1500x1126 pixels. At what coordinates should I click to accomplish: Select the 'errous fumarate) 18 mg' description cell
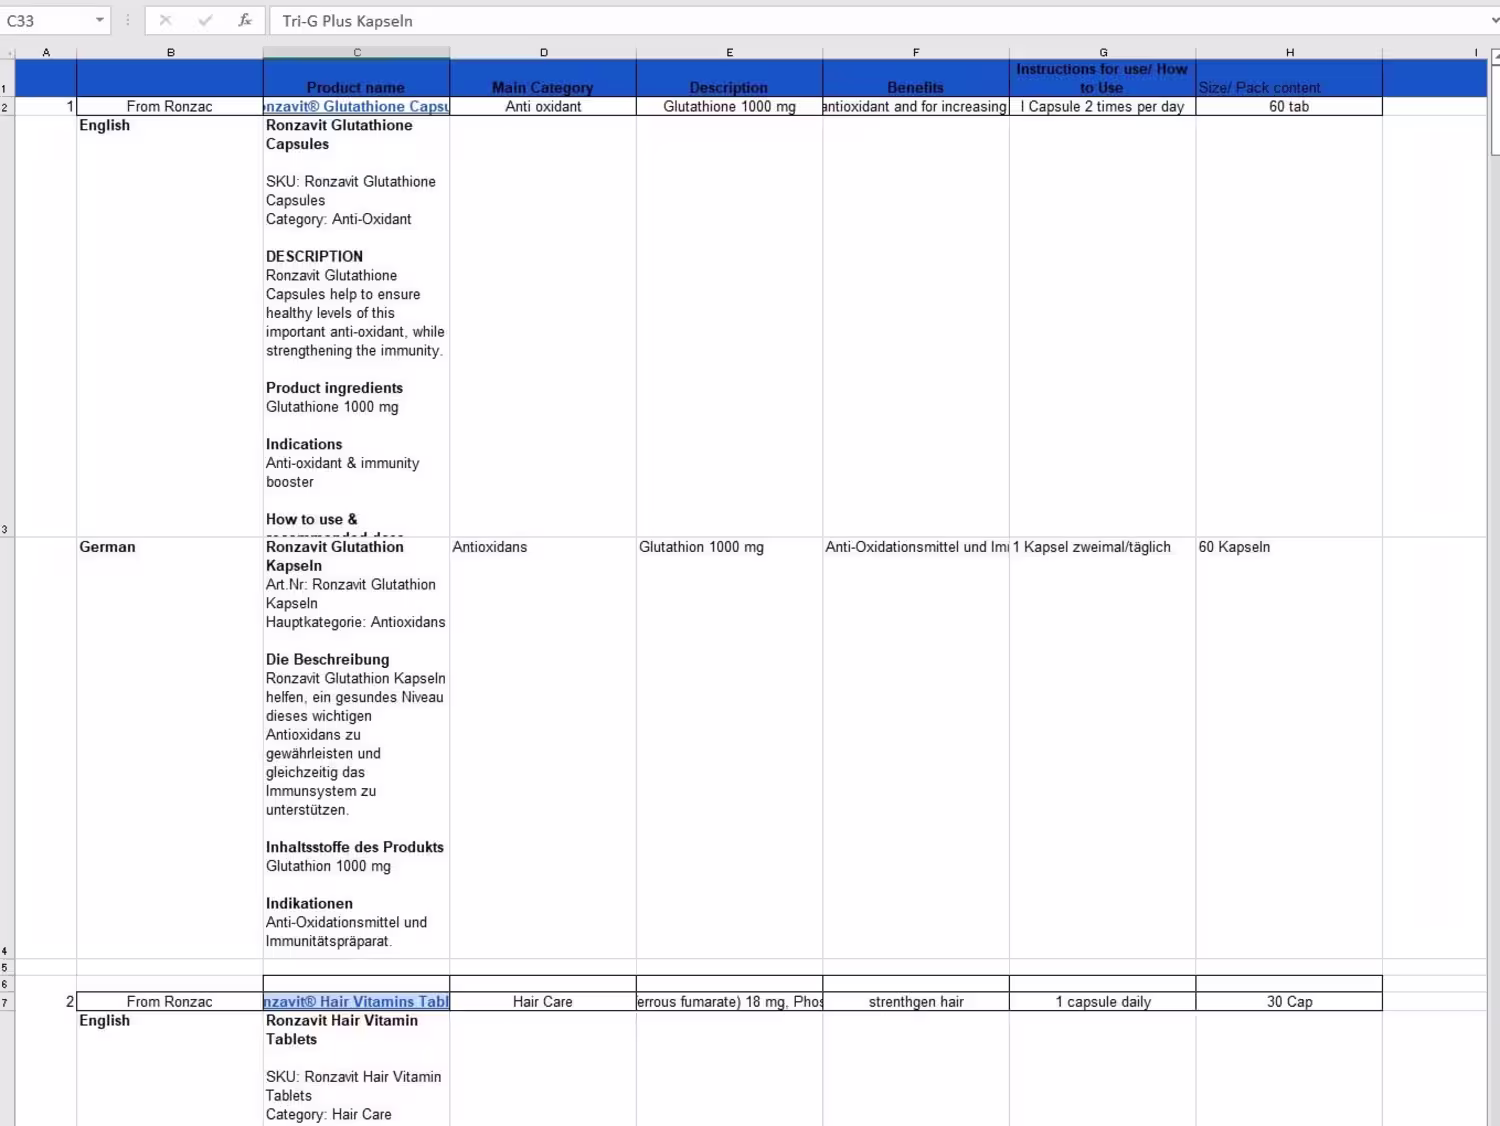(730, 1002)
